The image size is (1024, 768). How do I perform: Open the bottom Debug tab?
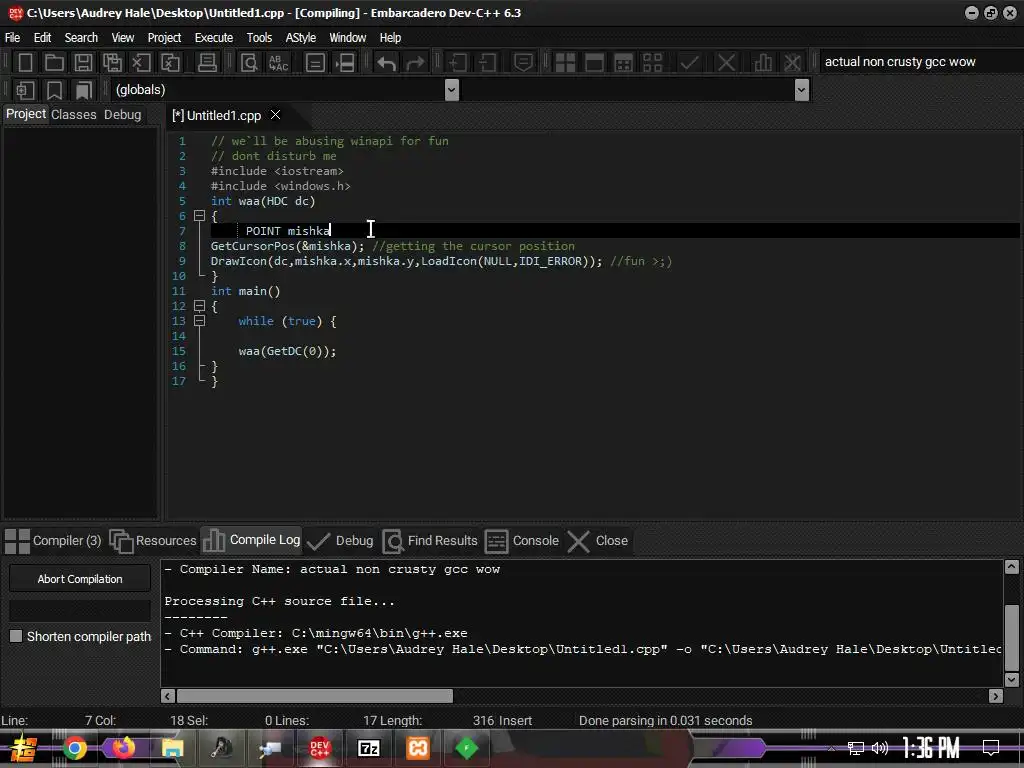pos(340,541)
